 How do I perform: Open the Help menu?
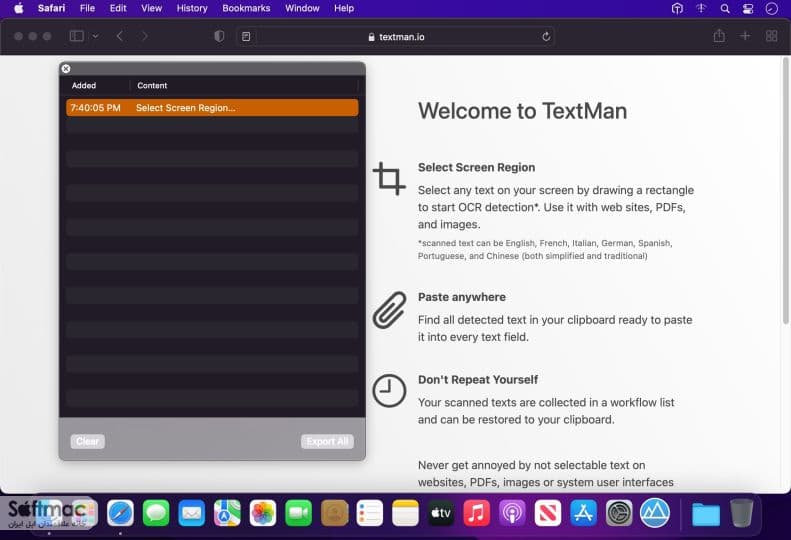[344, 8]
